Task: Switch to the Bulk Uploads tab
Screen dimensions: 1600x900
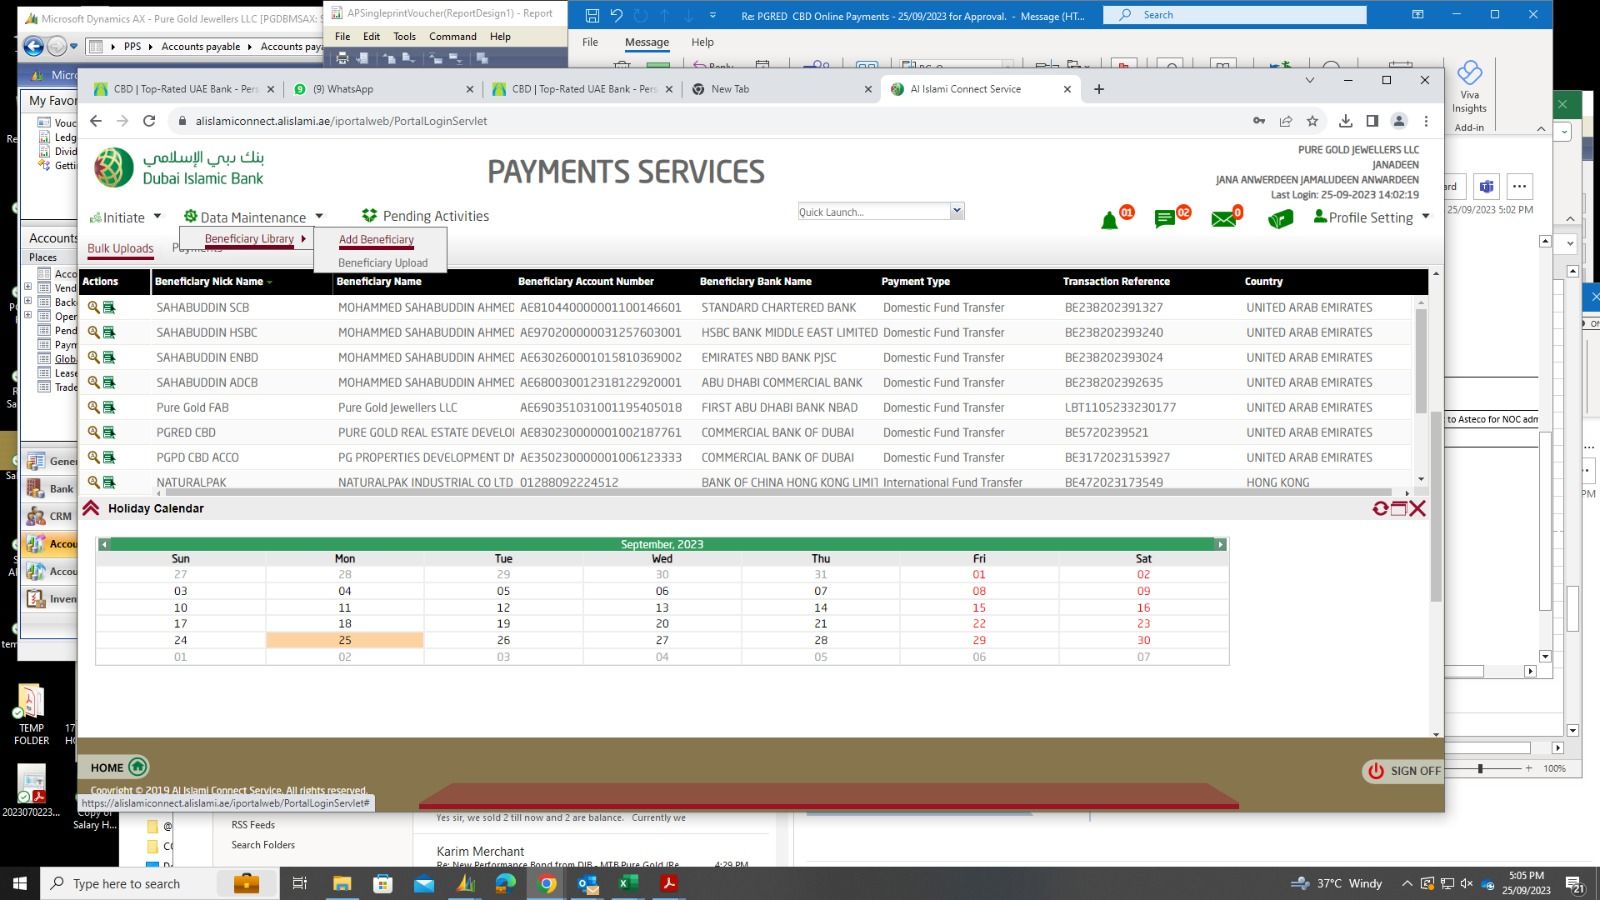Action: point(120,249)
